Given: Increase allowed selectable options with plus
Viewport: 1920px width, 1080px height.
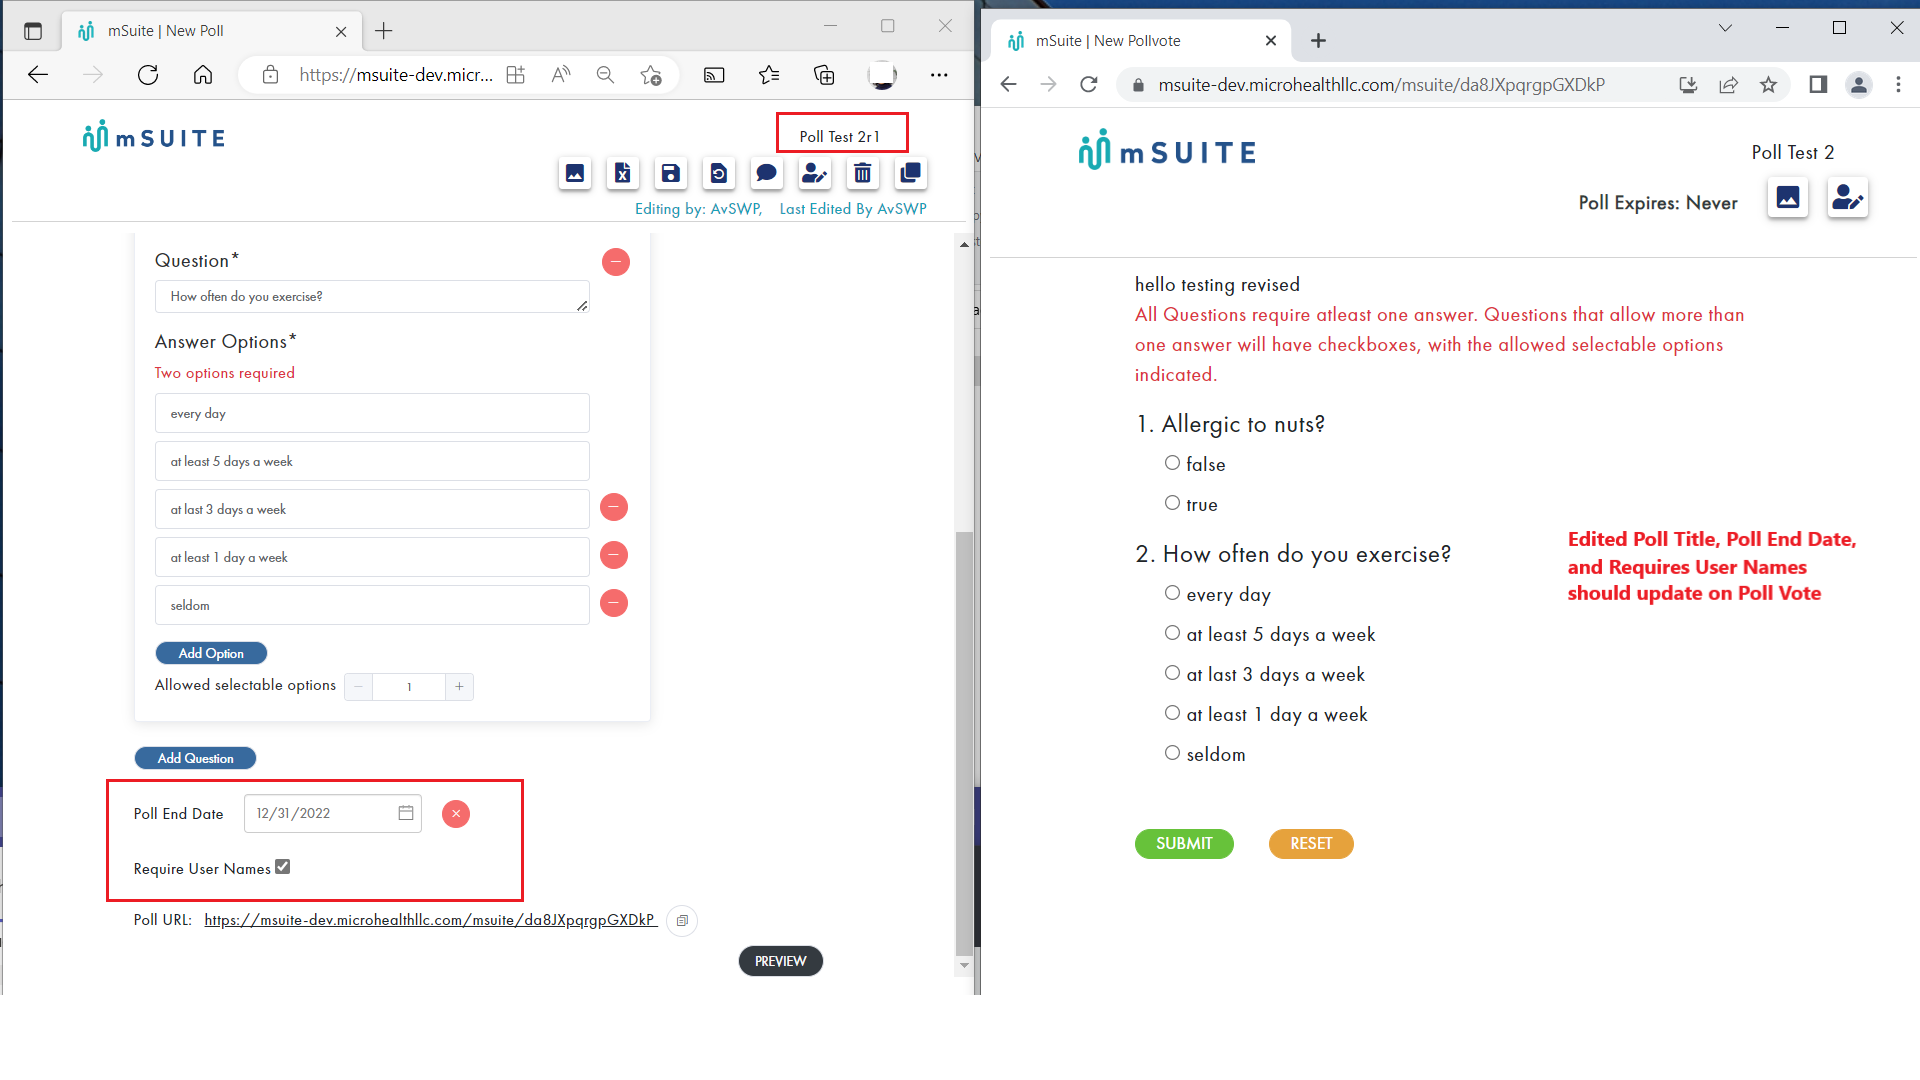Looking at the screenshot, I should [459, 686].
